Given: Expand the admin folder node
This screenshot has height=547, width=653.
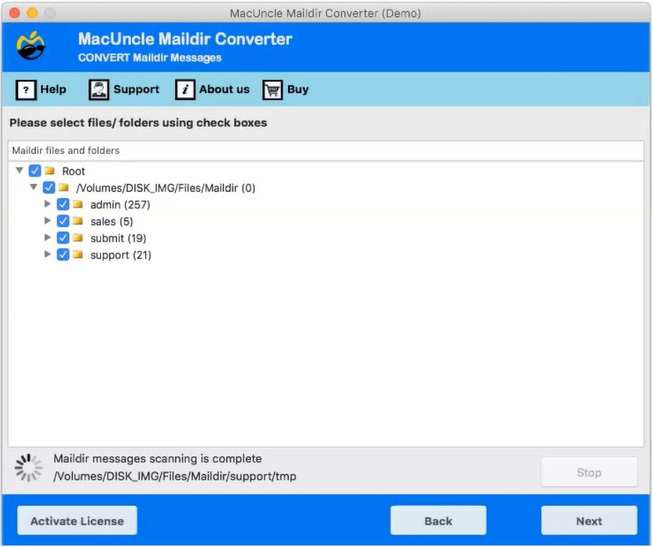Looking at the screenshot, I should (47, 204).
